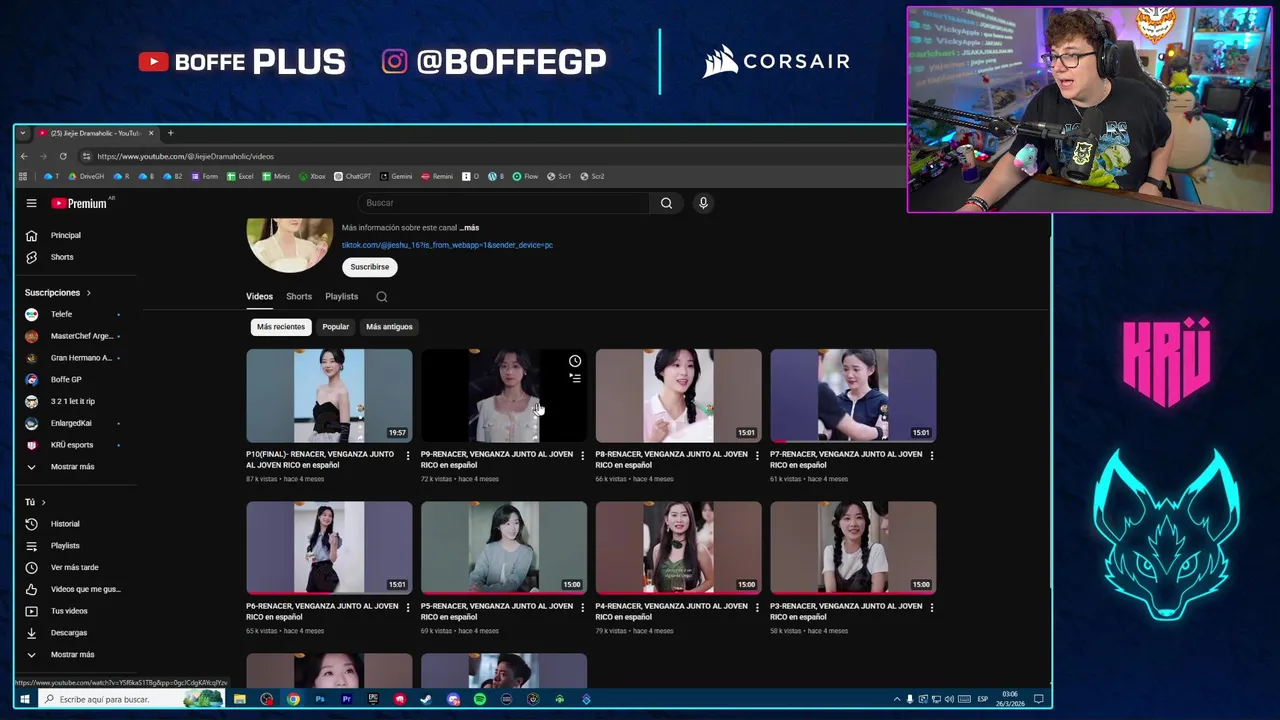This screenshot has width=1280, height=720.
Task: Click the browser URL address bar
Action: click(x=480, y=156)
